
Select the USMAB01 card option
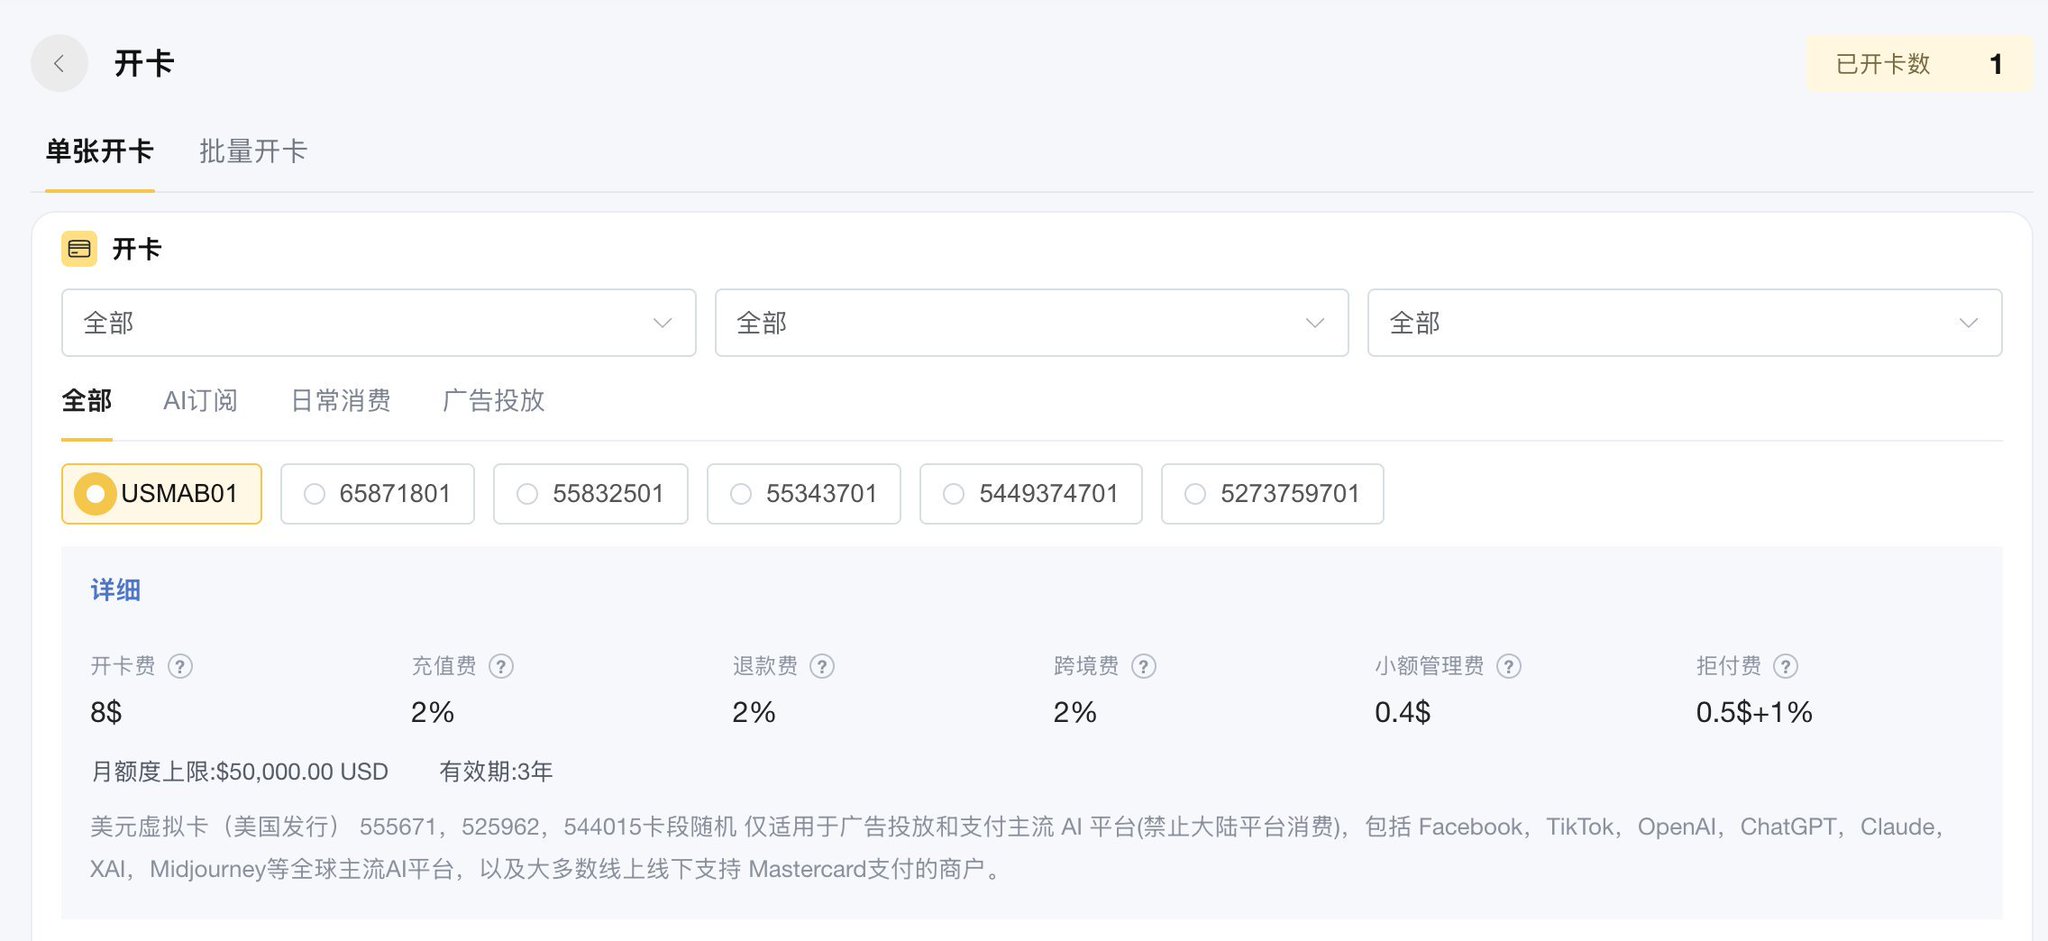tap(161, 494)
